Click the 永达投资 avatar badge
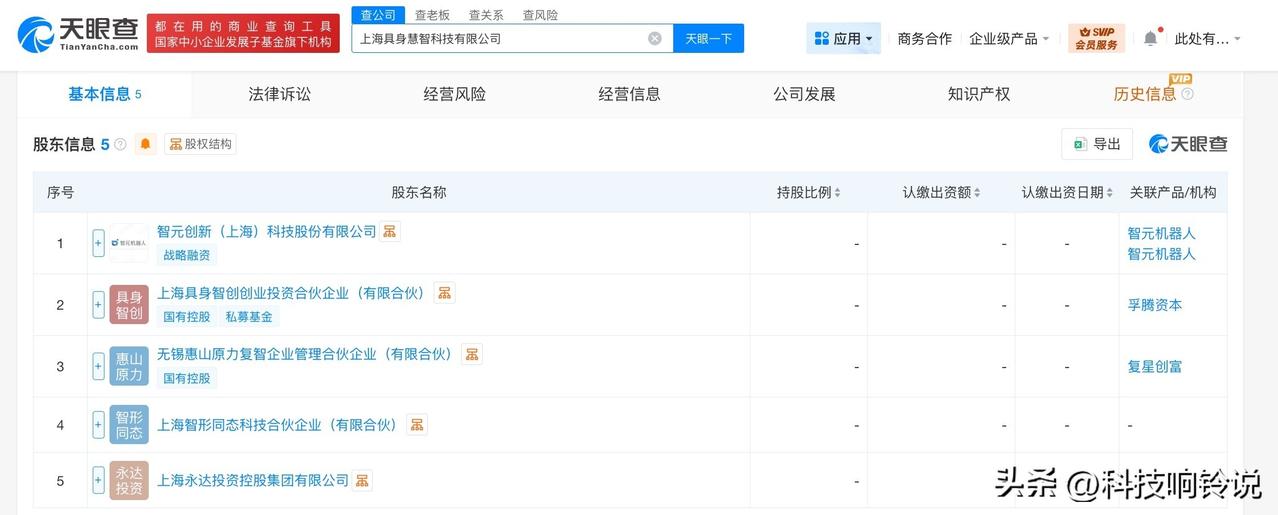Image resolution: width=1278 pixels, height=515 pixels. click(129, 481)
